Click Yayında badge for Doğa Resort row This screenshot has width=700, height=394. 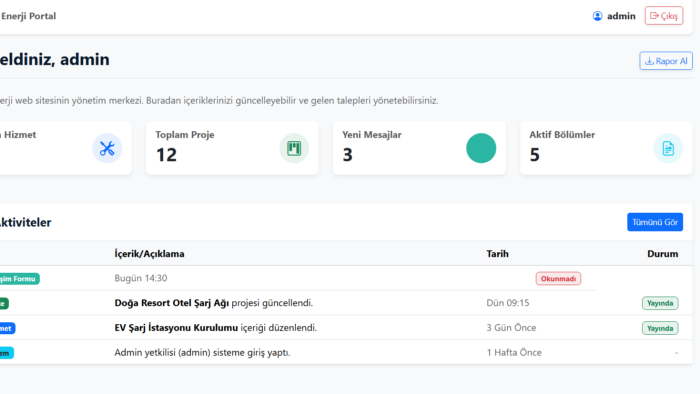coord(660,303)
